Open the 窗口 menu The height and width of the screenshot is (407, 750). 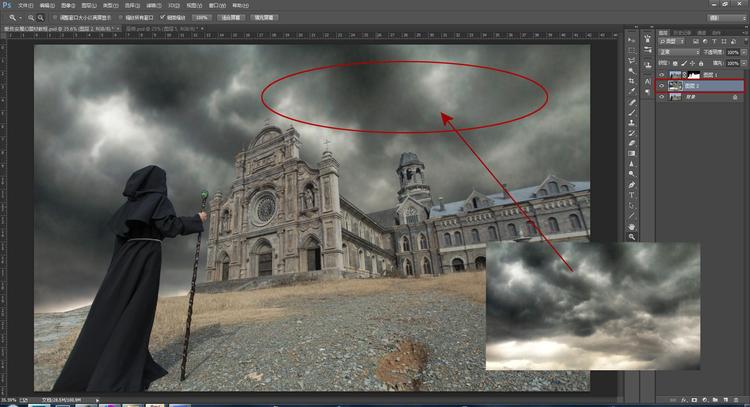(x=217, y=5)
